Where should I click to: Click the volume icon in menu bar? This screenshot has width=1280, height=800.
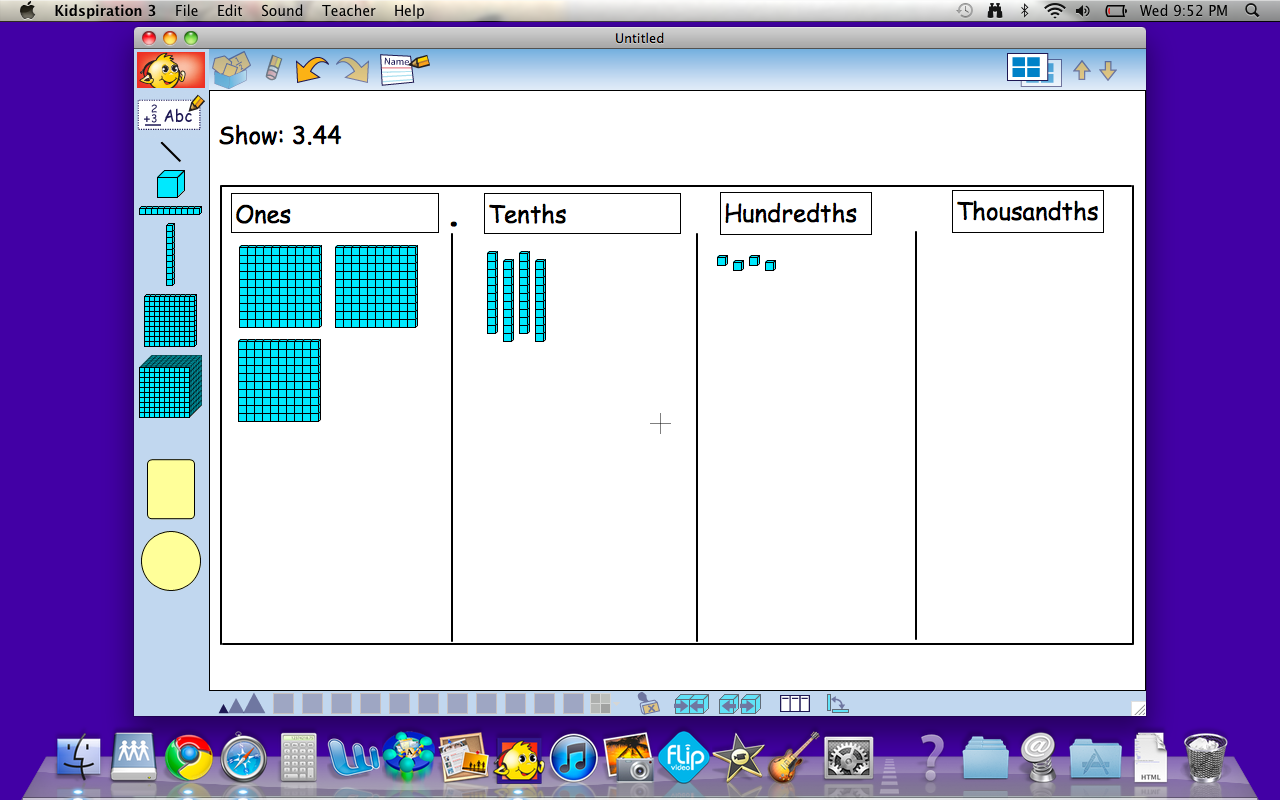click(1083, 11)
